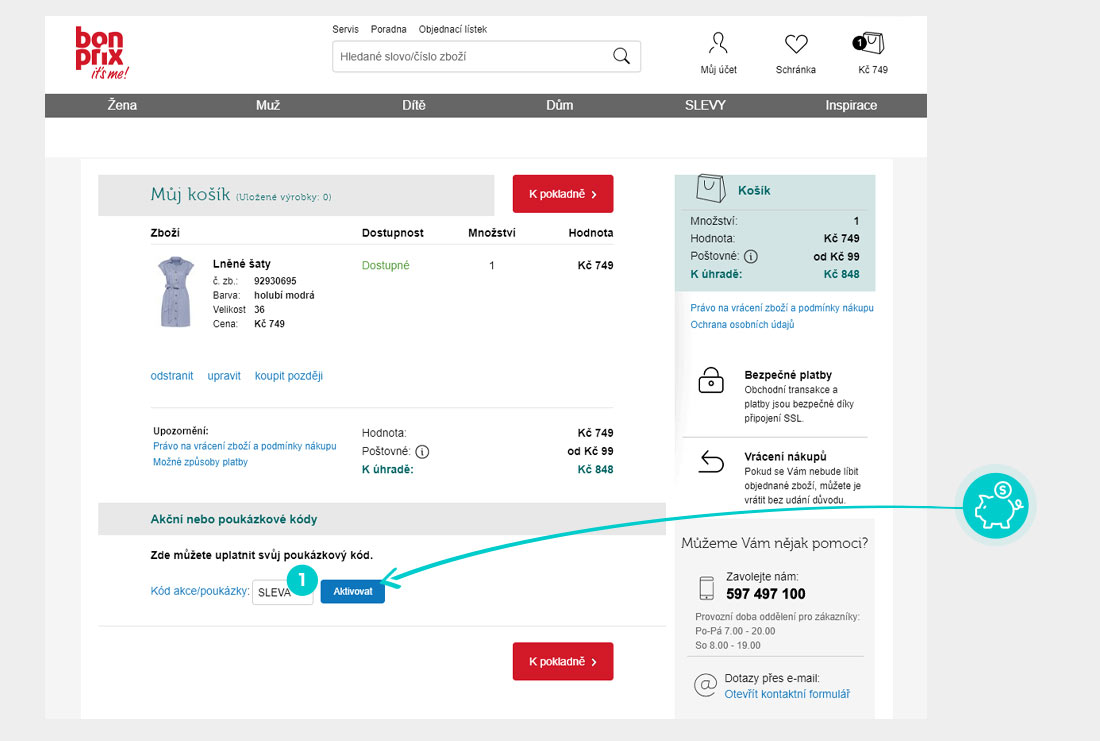
Task: Click the bonprix logo
Action: [102, 53]
